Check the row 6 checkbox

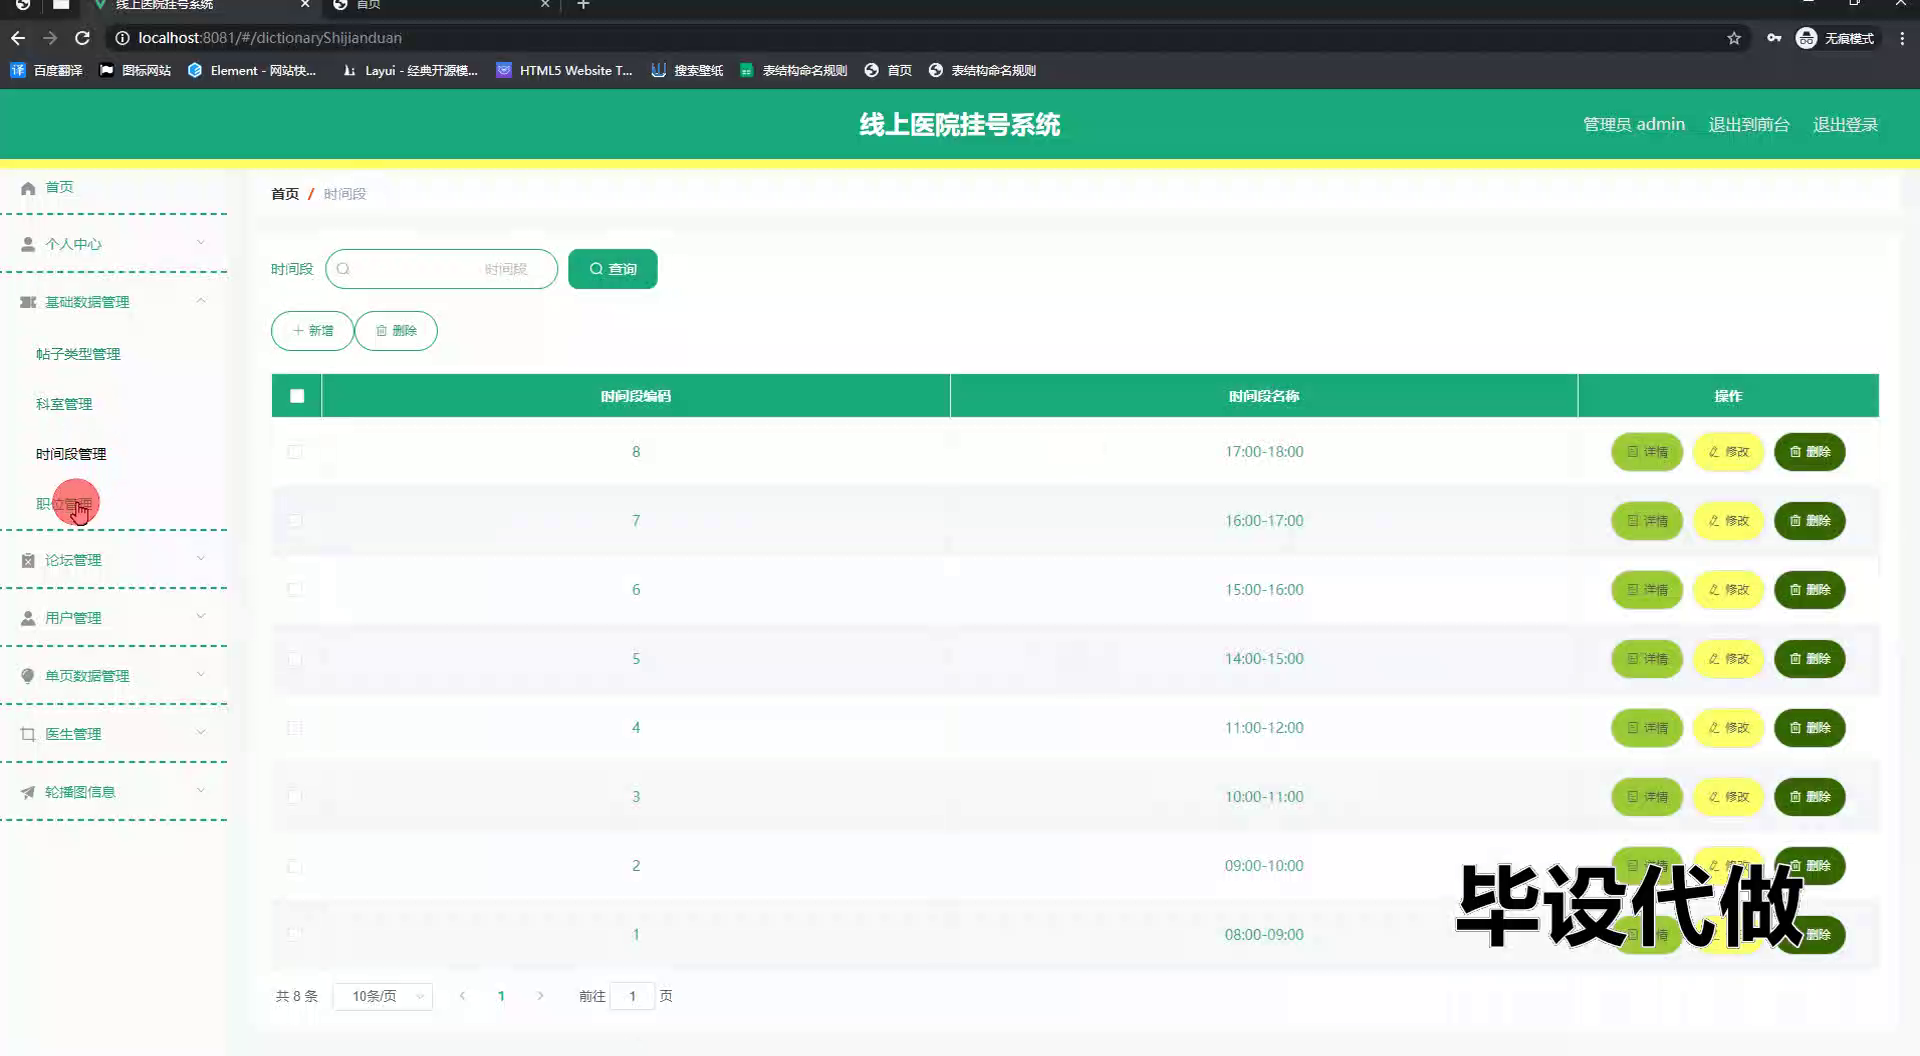(x=295, y=590)
